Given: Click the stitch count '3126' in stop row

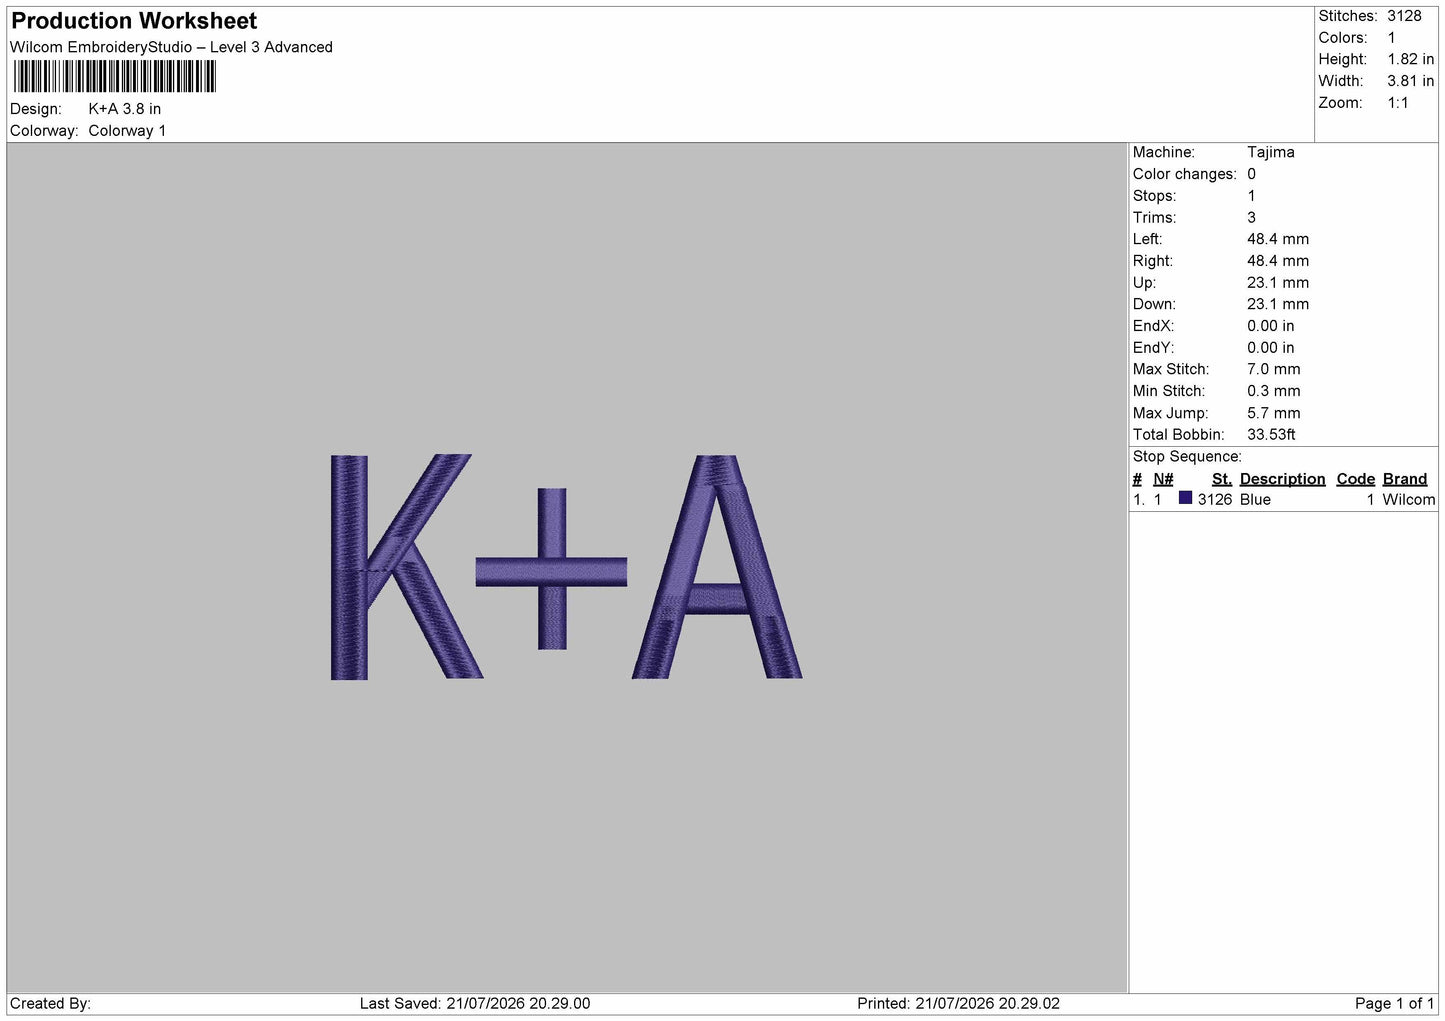Looking at the screenshot, I should (1215, 500).
